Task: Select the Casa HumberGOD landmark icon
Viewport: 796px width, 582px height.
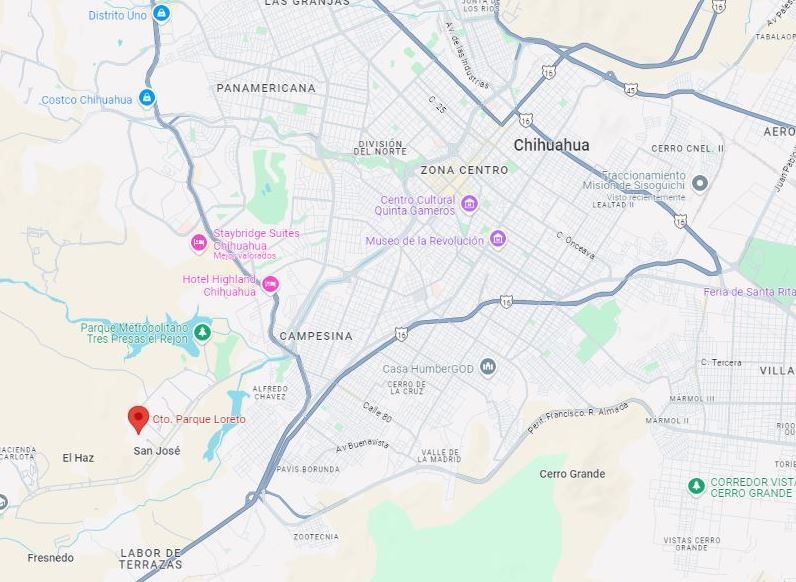Action: 488,367
